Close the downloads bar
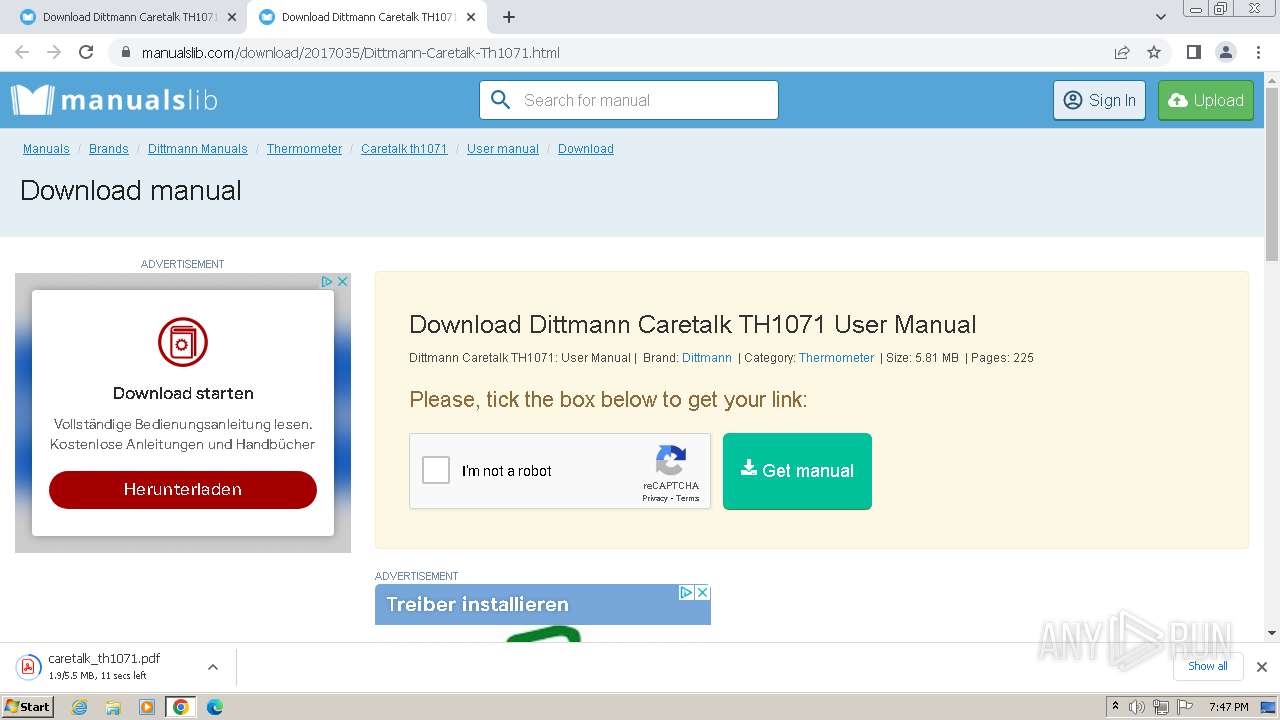 [x=1262, y=666]
